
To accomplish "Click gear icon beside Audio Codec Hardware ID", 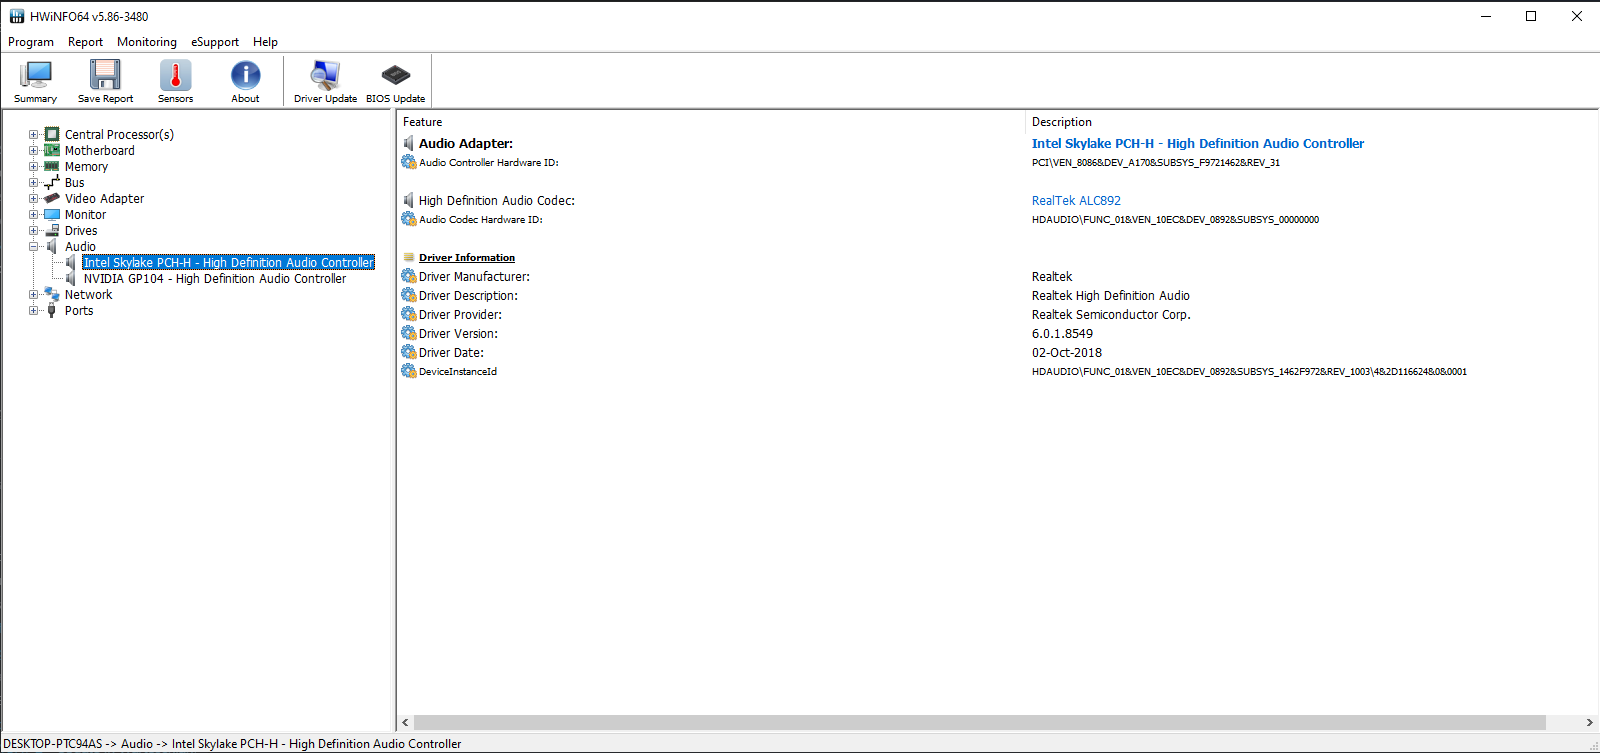I will [409, 219].
